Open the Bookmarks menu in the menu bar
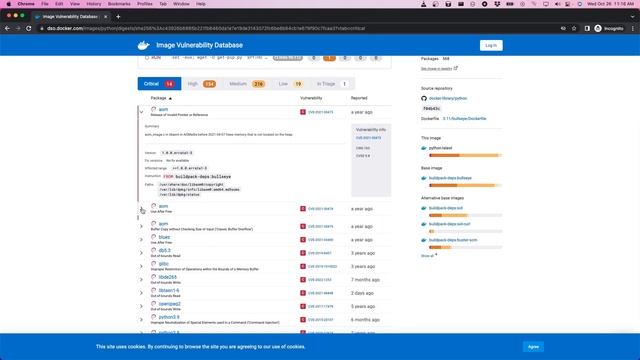 point(119,4)
